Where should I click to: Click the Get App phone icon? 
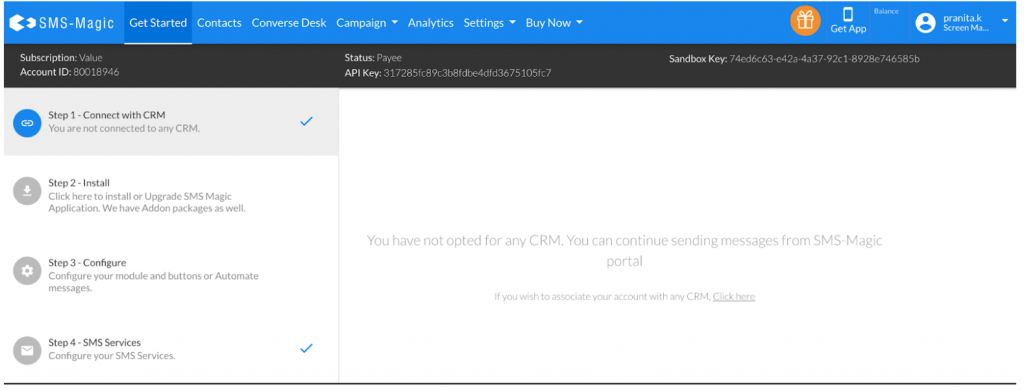[848, 14]
